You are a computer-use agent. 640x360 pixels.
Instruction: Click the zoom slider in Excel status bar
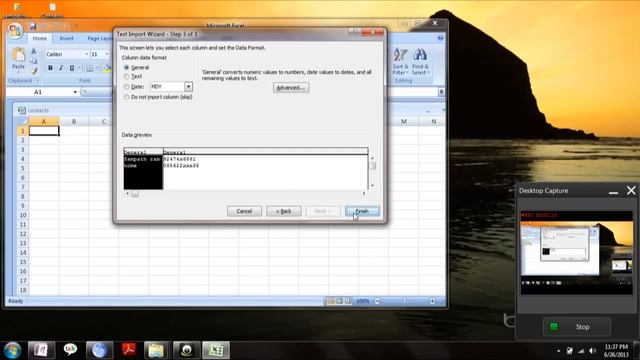tap(404, 301)
